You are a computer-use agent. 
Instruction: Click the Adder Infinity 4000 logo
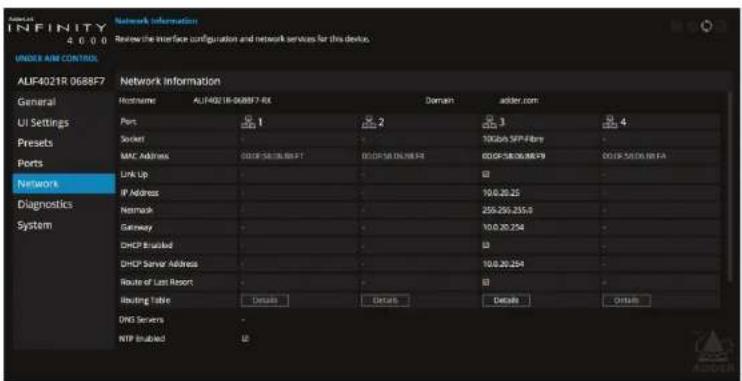click(58, 32)
